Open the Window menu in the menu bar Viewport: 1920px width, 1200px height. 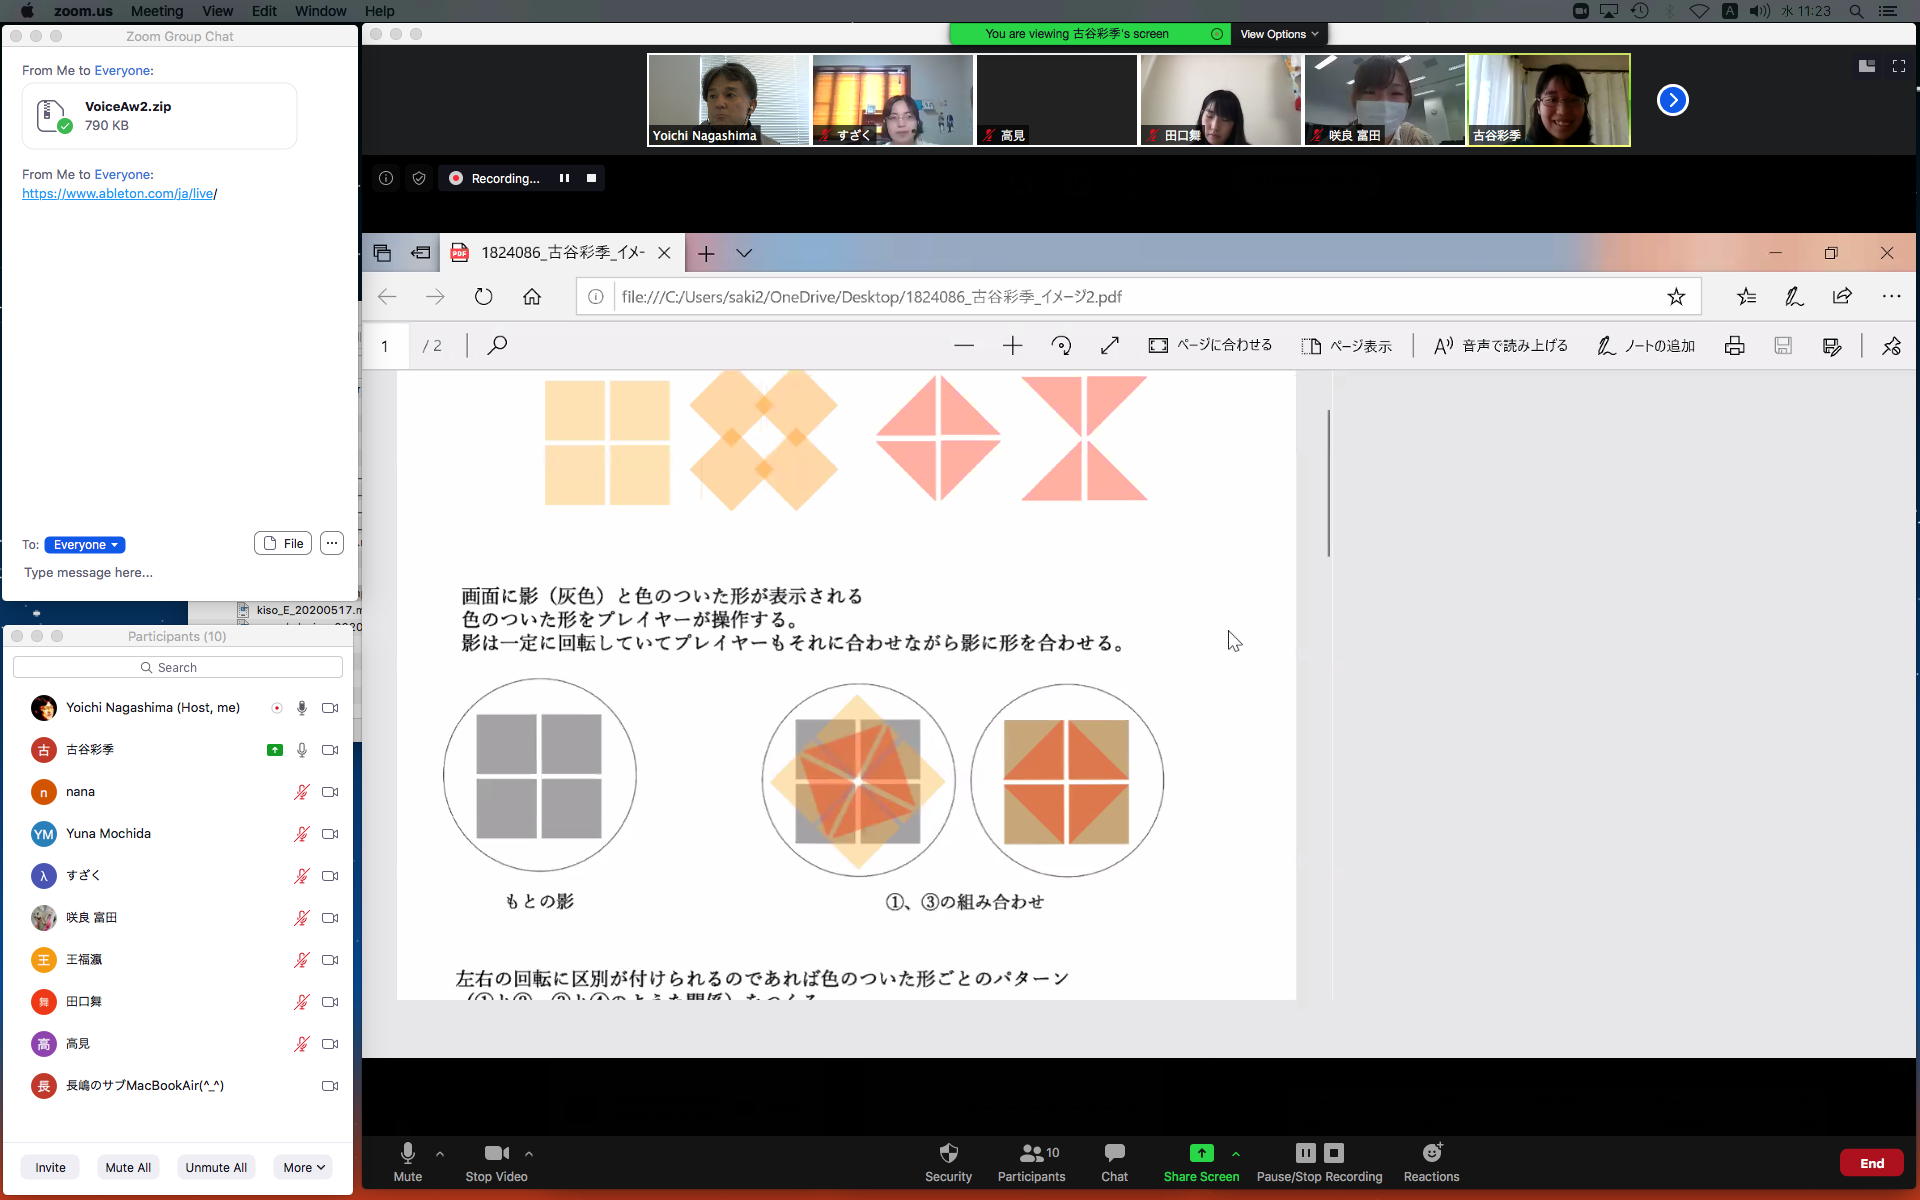coord(320,11)
